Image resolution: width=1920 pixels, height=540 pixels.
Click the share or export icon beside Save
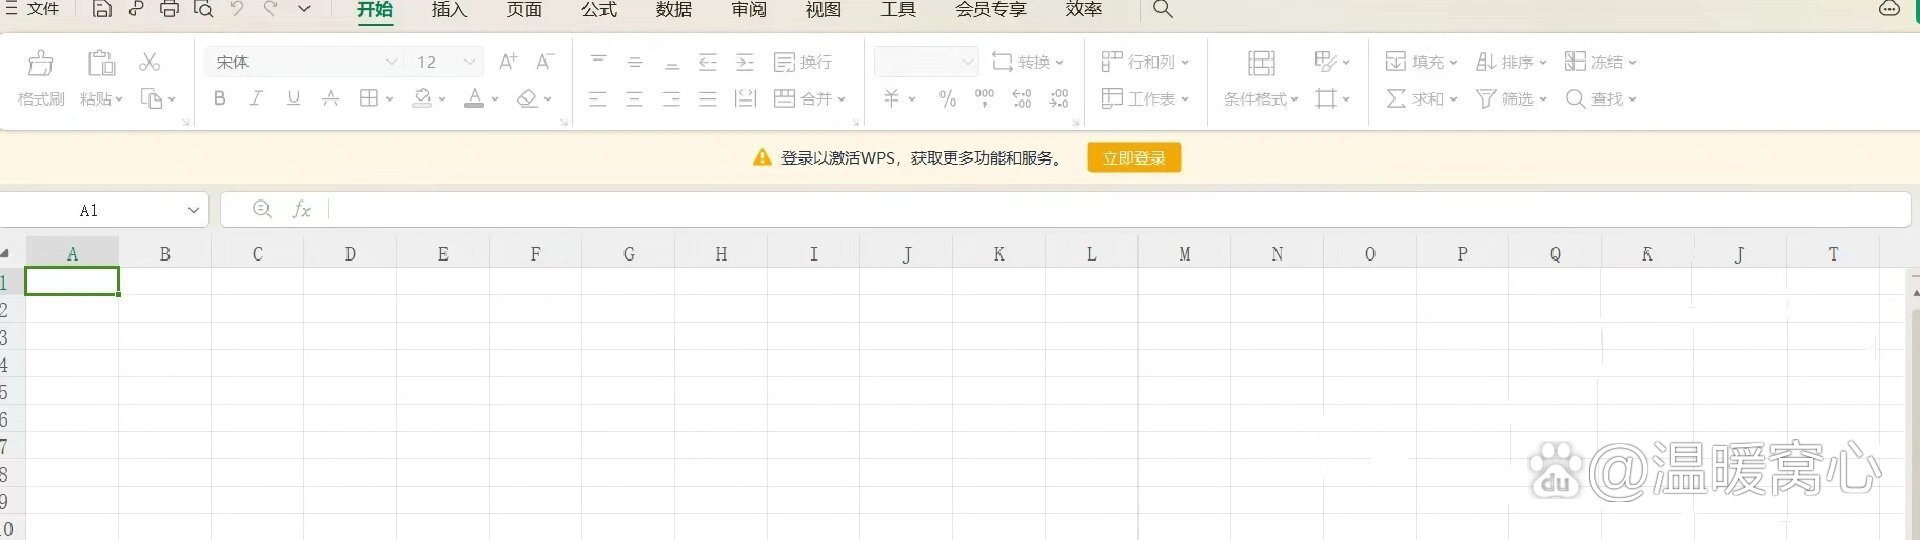coord(136,9)
